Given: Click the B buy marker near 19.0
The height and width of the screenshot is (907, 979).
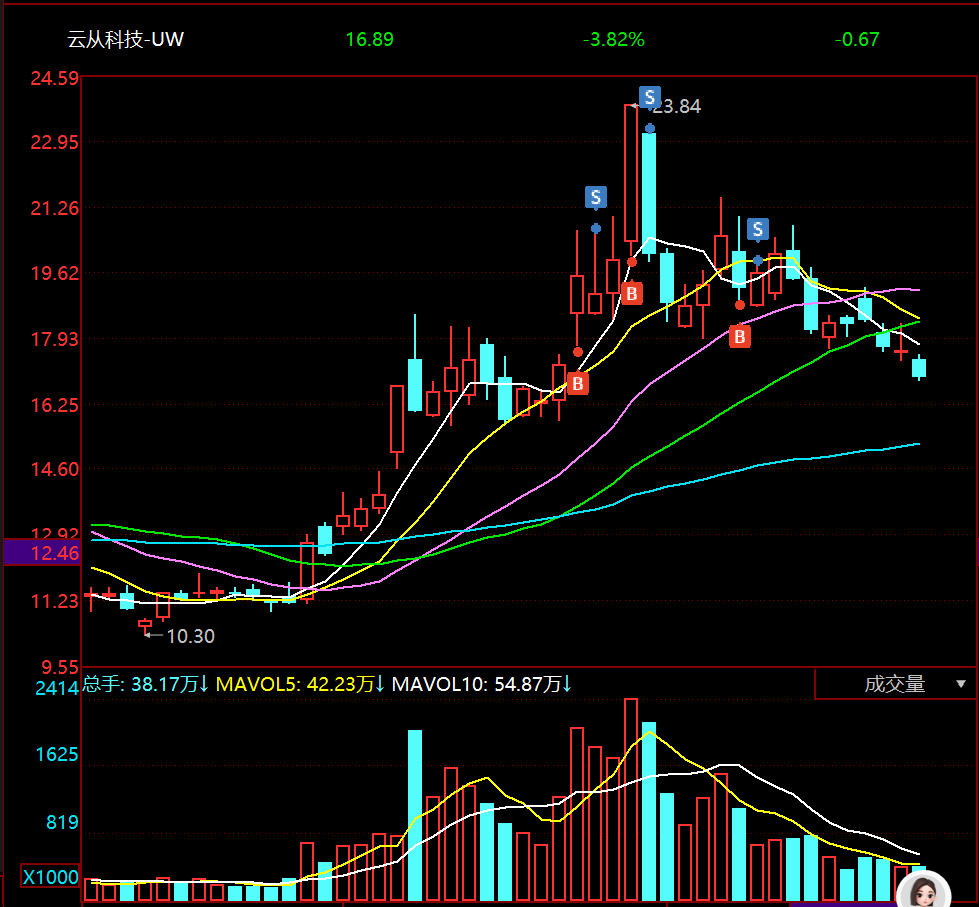Looking at the screenshot, I should [x=632, y=293].
